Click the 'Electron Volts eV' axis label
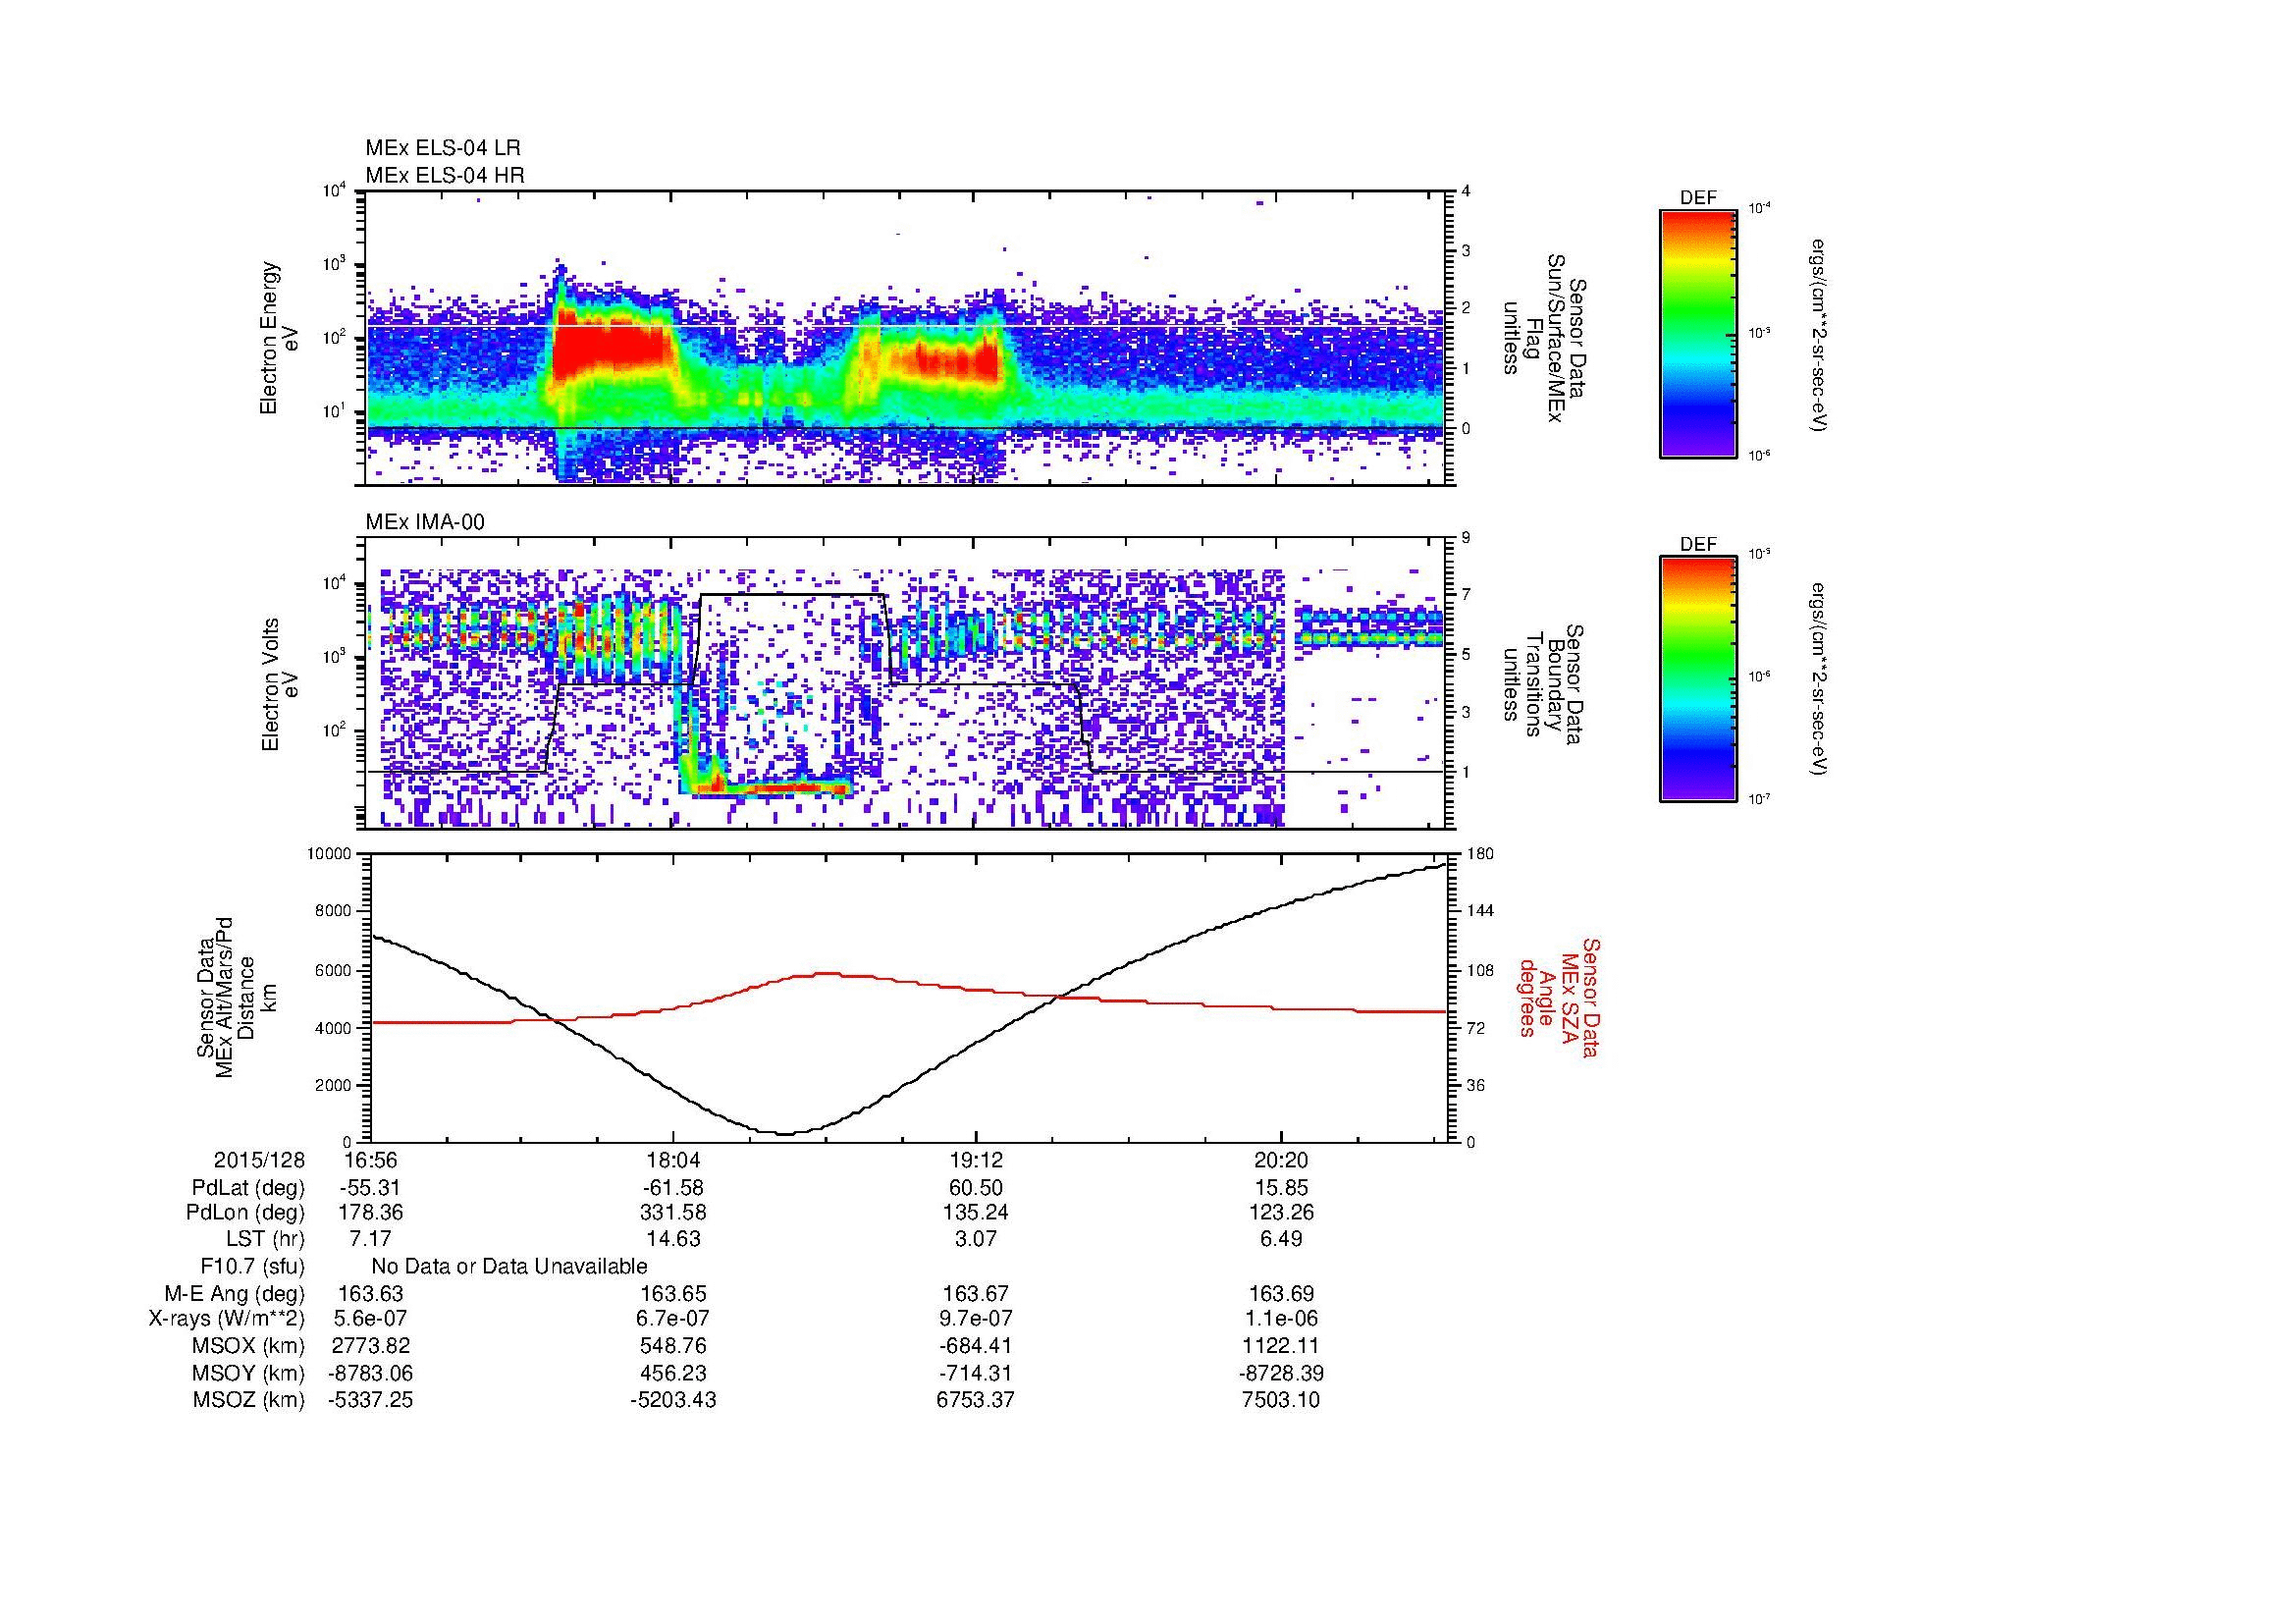 click(x=280, y=684)
